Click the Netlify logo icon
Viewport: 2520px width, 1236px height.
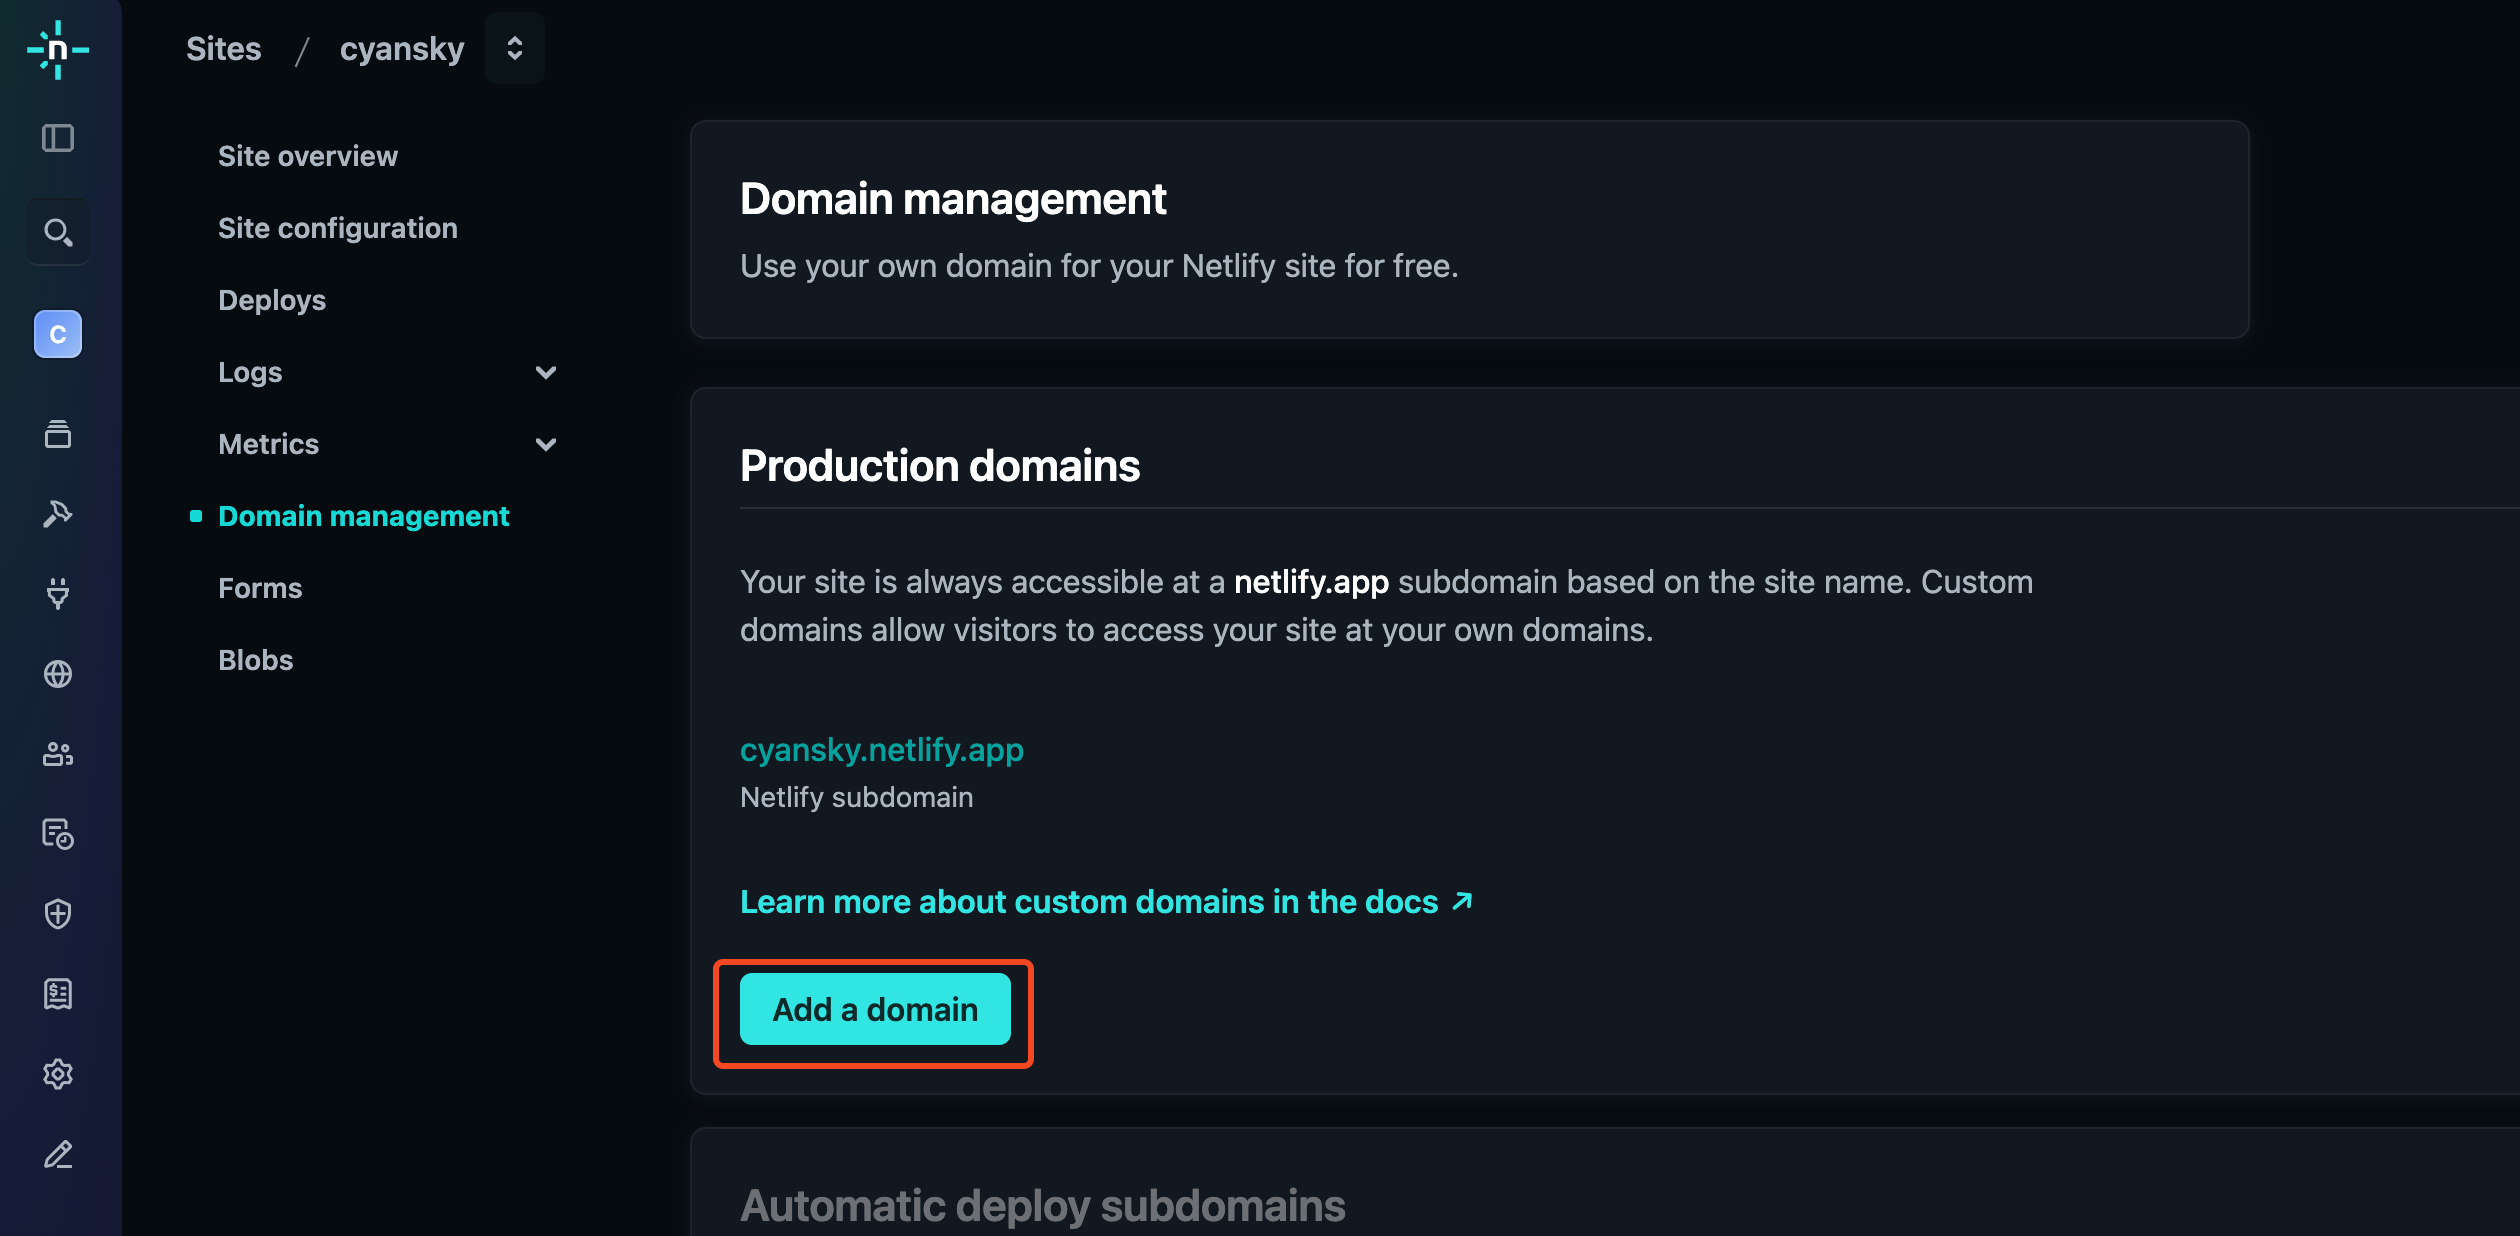pos(58,49)
